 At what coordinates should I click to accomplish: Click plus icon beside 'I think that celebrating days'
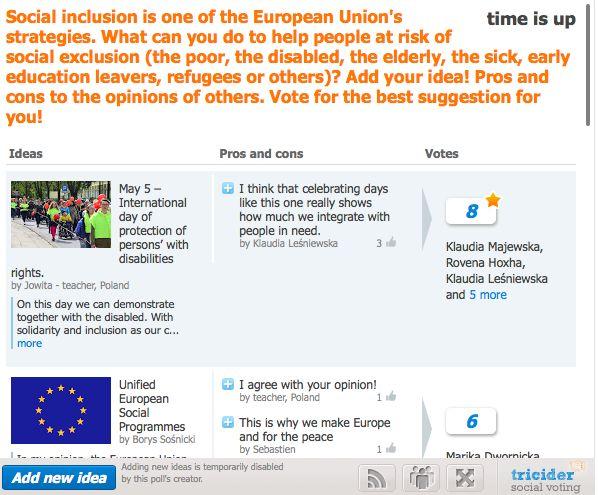(x=228, y=188)
